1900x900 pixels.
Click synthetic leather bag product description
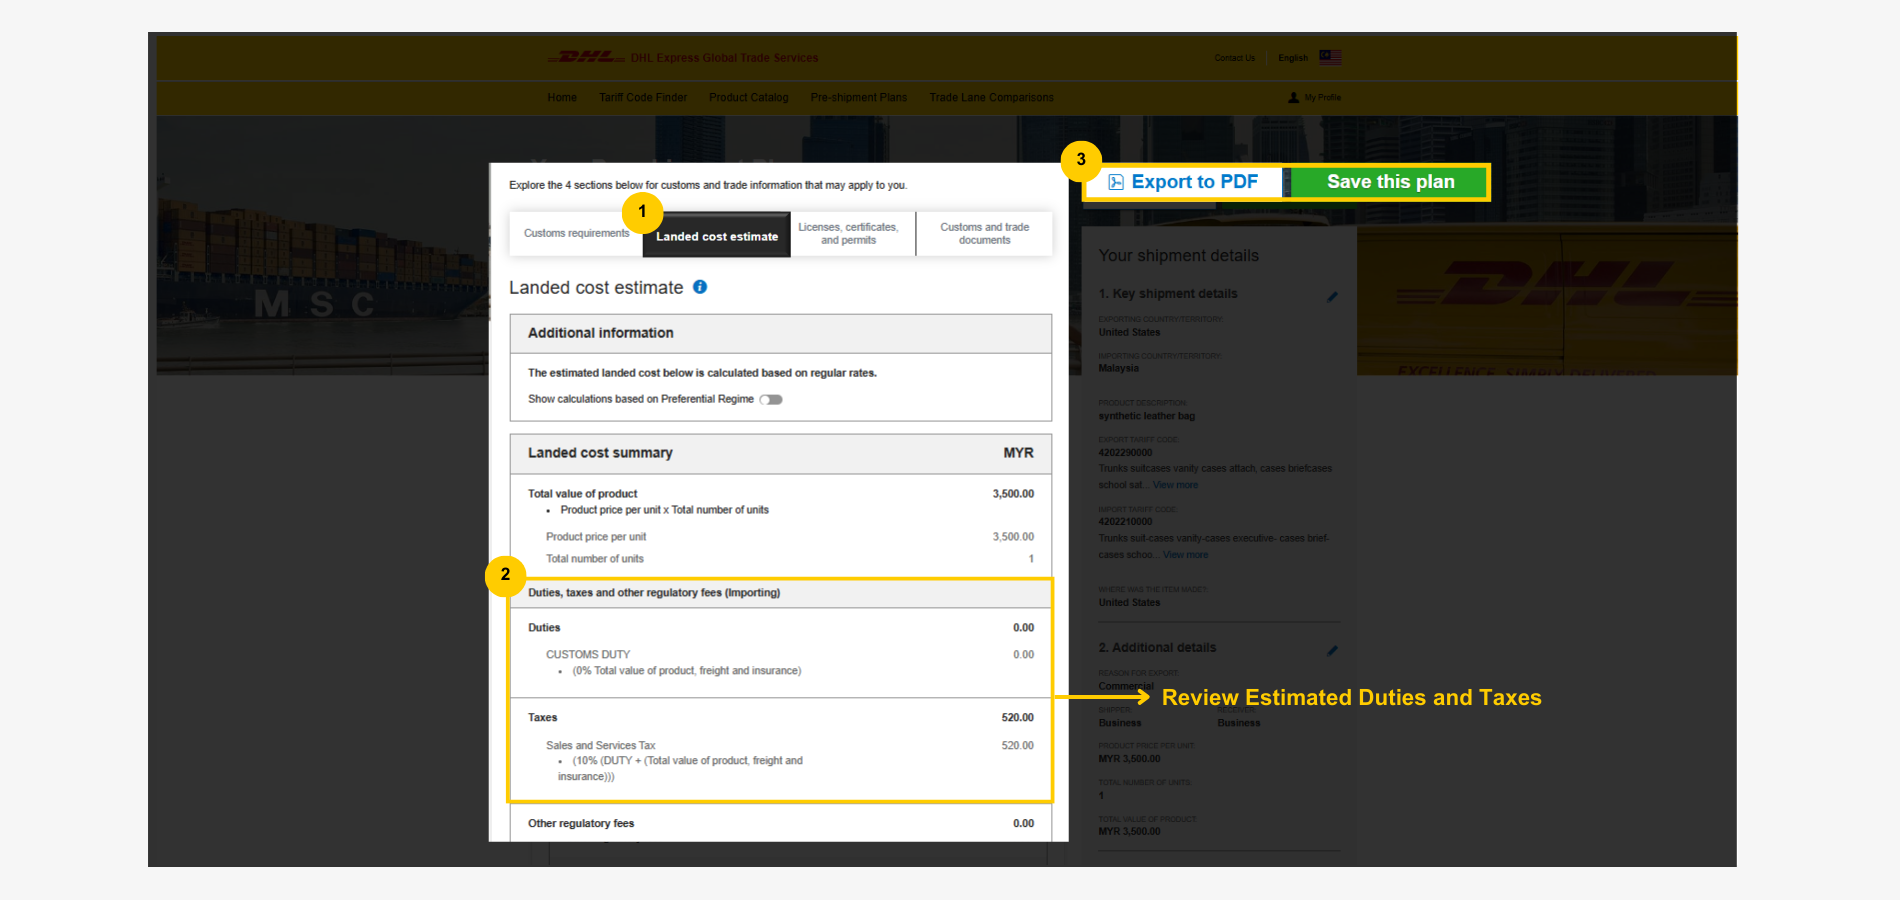click(x=1147, y=416)
